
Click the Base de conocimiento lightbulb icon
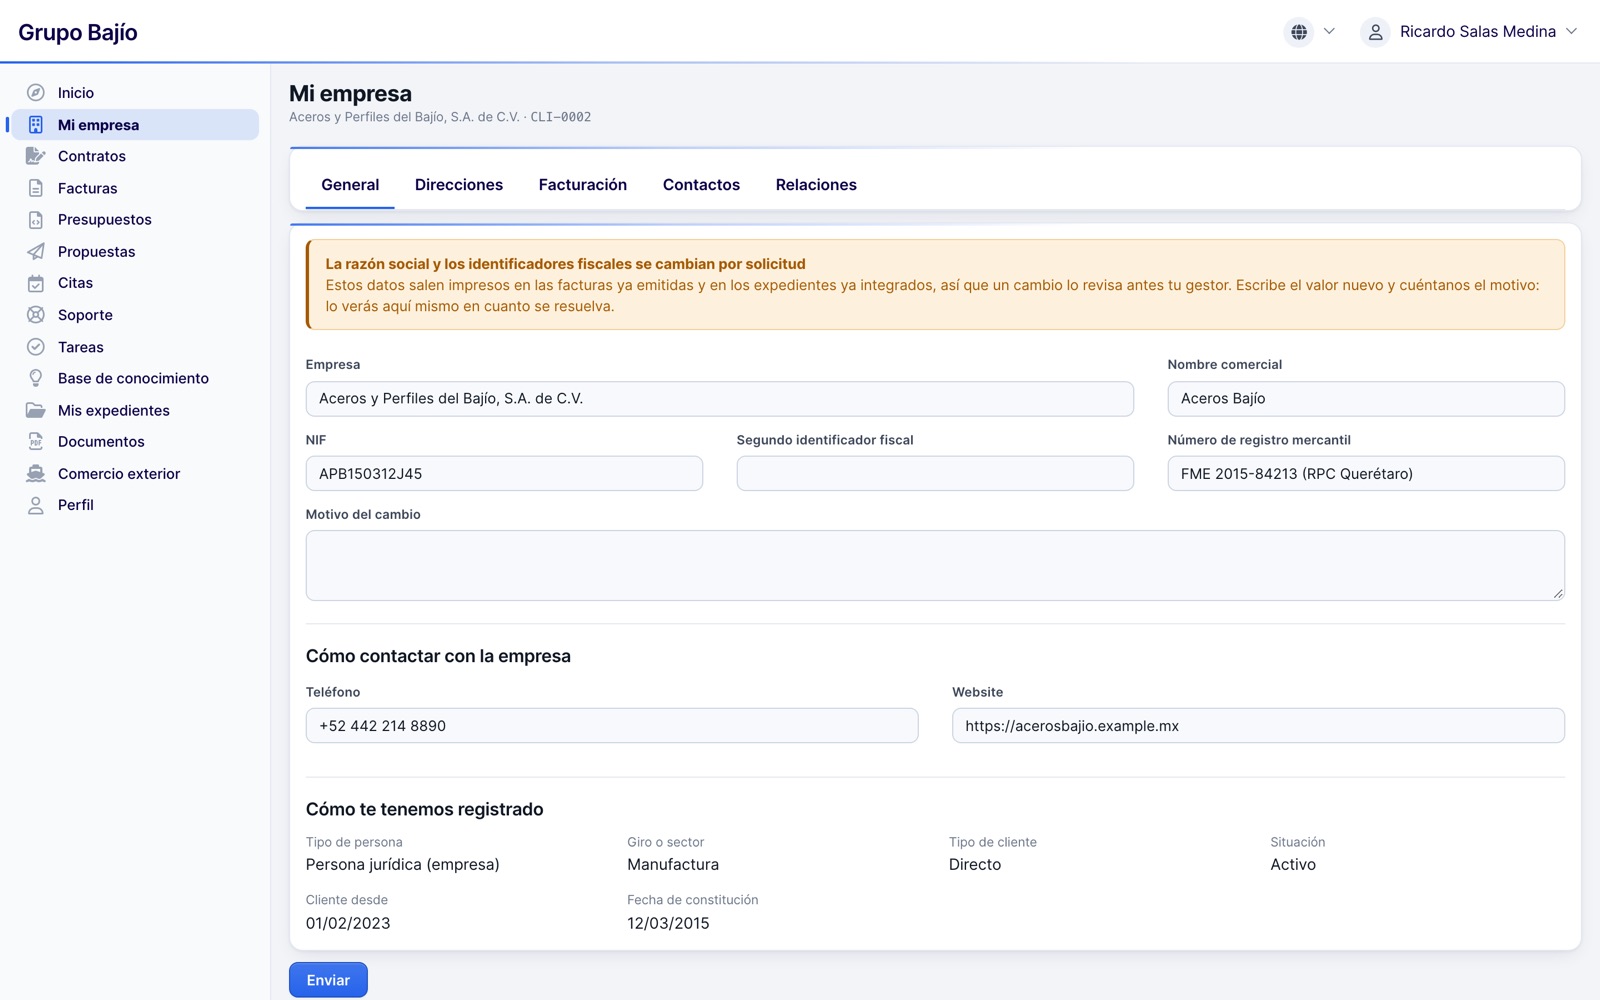click(x=36, y=378)
